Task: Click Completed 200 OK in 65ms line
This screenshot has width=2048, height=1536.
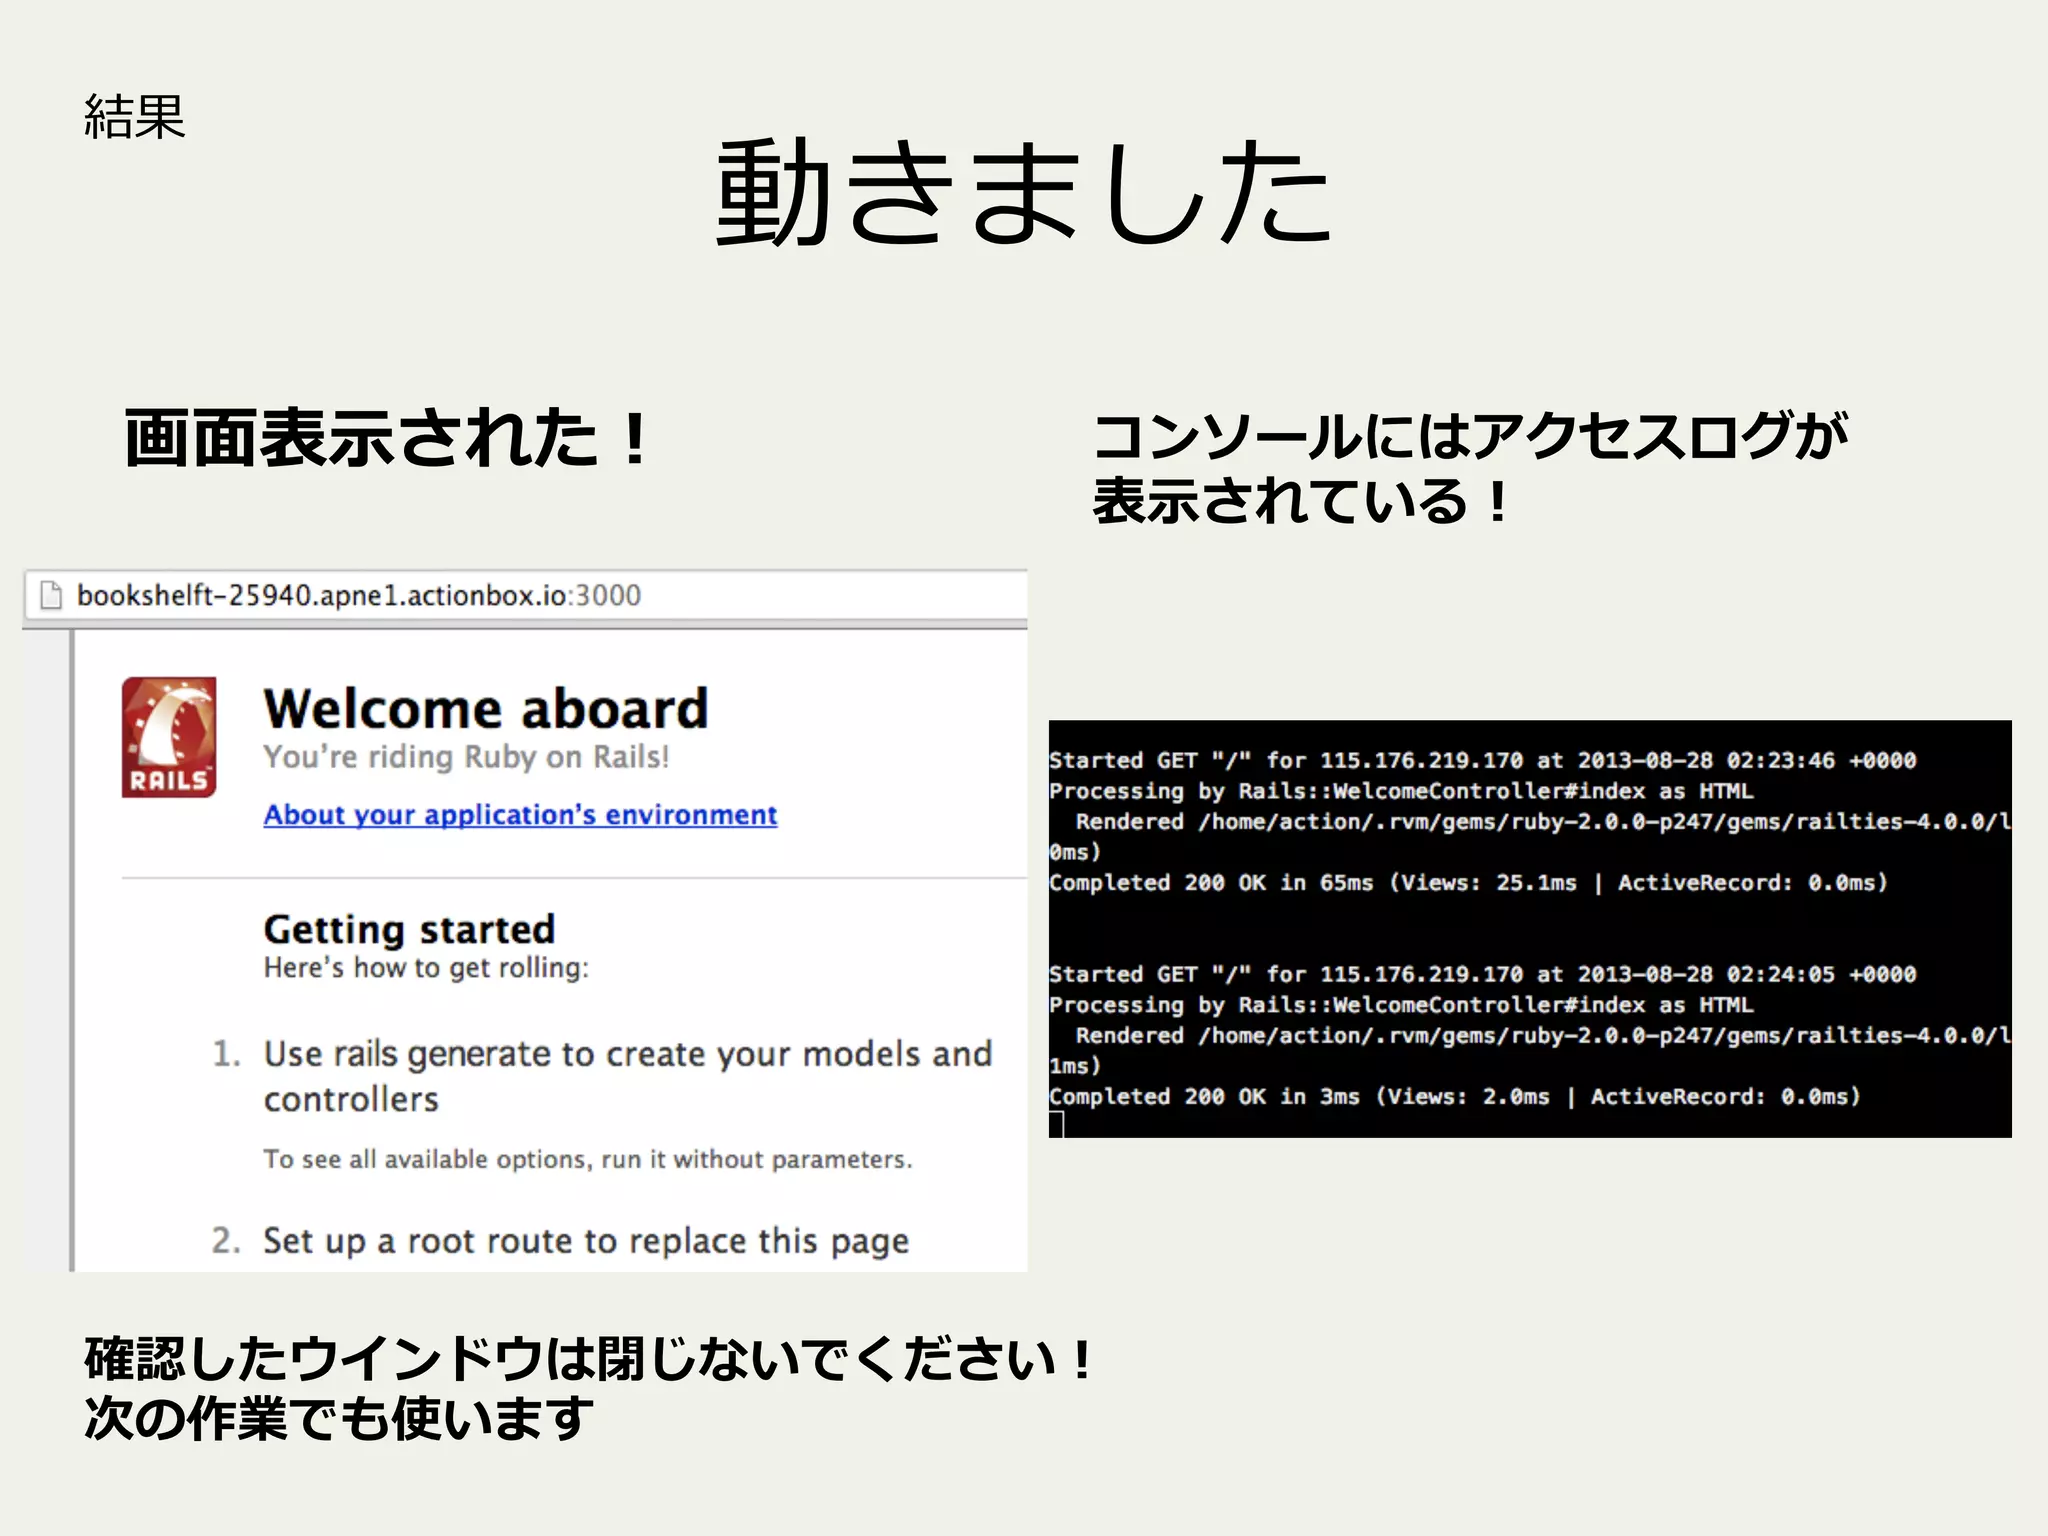Action: click(1468, 883)
